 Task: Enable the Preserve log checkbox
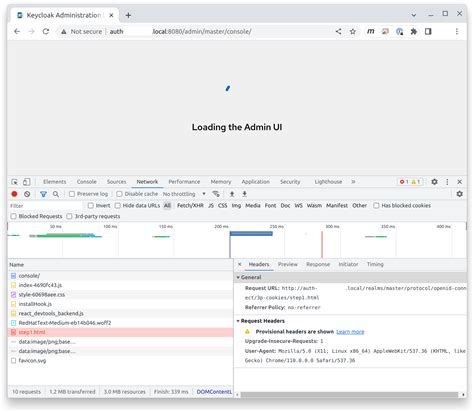(72, 194)
